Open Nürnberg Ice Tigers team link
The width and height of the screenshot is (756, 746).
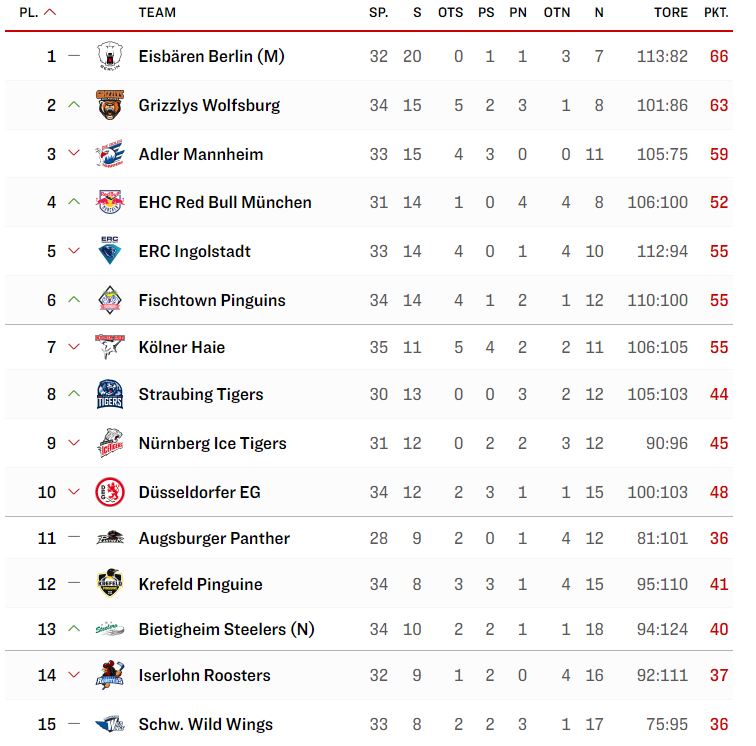(212, 443)
